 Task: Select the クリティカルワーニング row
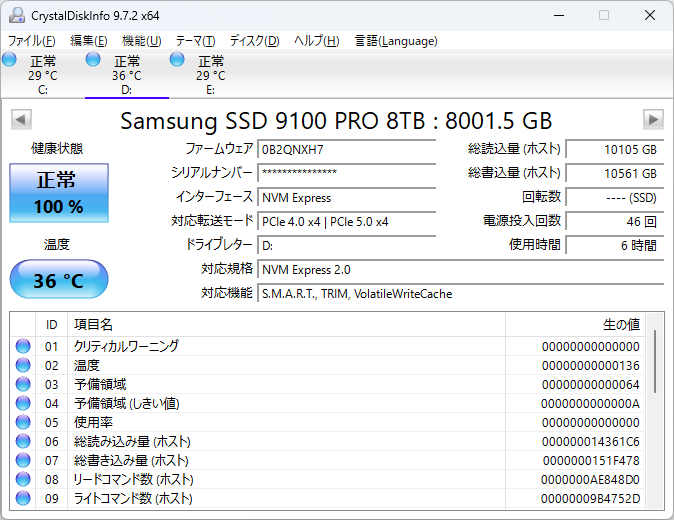328,346
